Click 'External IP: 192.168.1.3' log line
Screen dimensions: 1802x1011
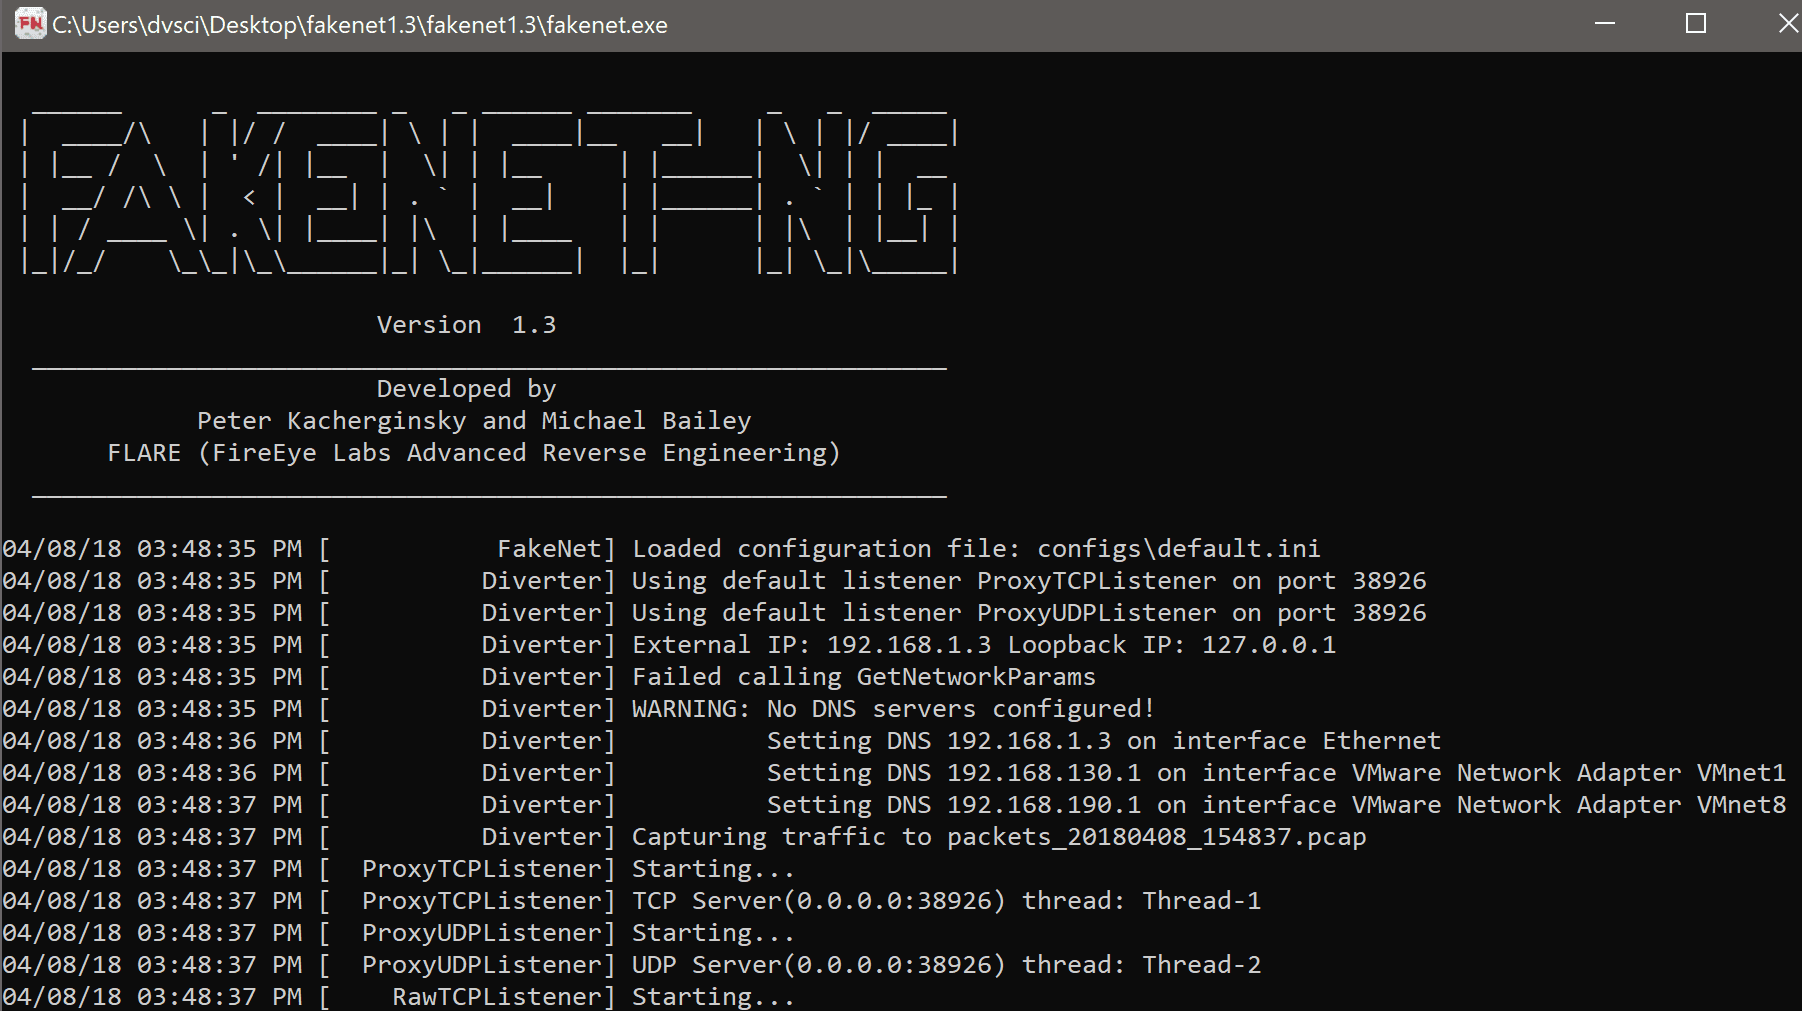[669, 645]
